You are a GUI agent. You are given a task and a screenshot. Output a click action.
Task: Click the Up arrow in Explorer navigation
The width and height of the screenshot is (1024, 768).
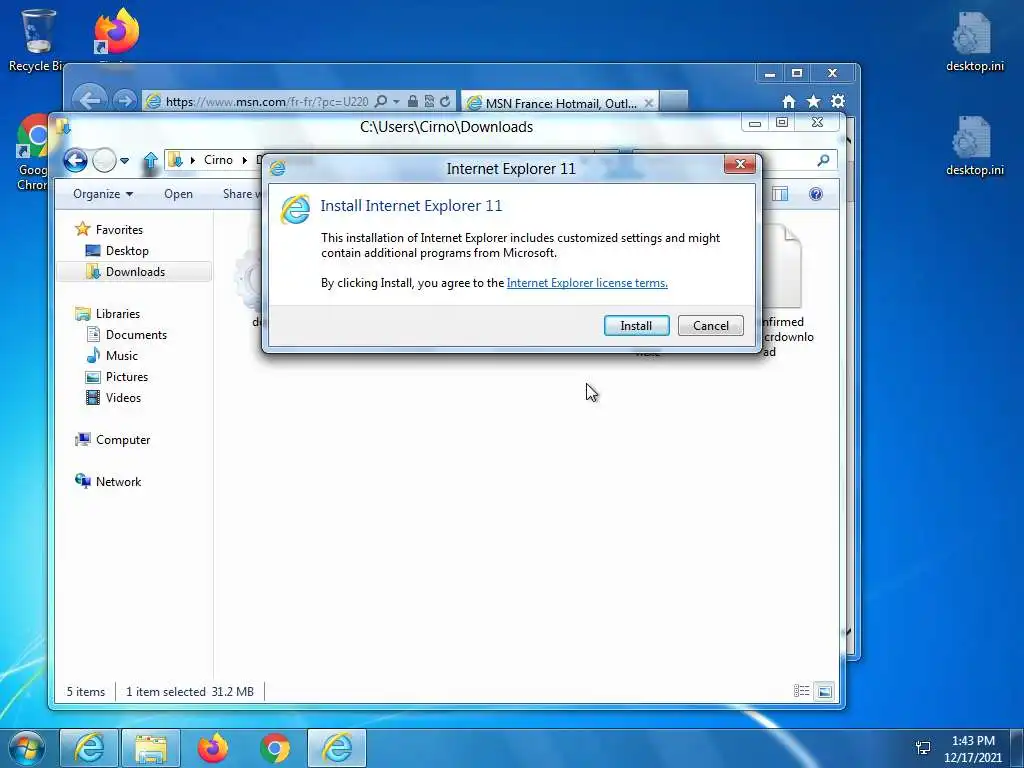(150, 160)
